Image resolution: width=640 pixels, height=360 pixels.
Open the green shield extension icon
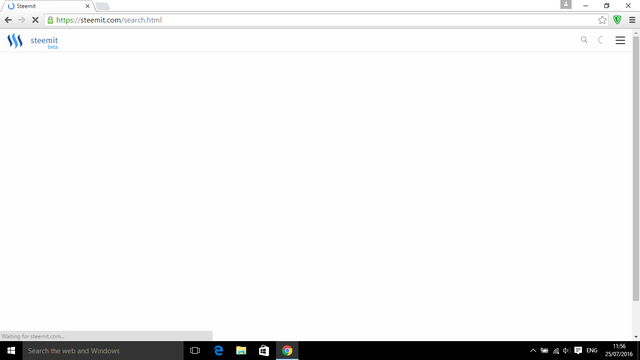[x=617, y=20]
